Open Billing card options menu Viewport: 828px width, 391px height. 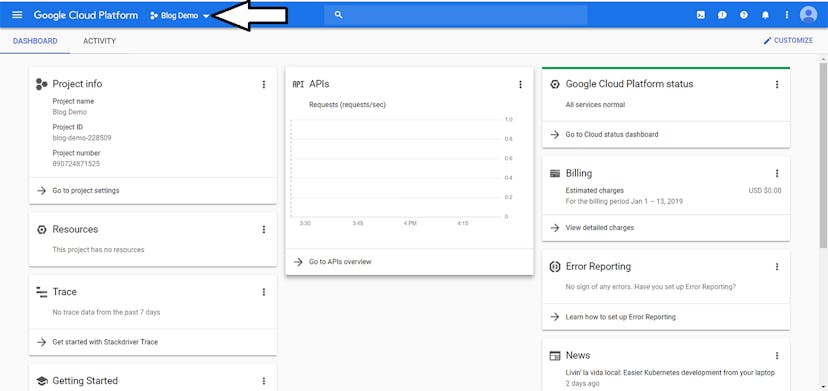pyautogui.click(x=777, y=173)
